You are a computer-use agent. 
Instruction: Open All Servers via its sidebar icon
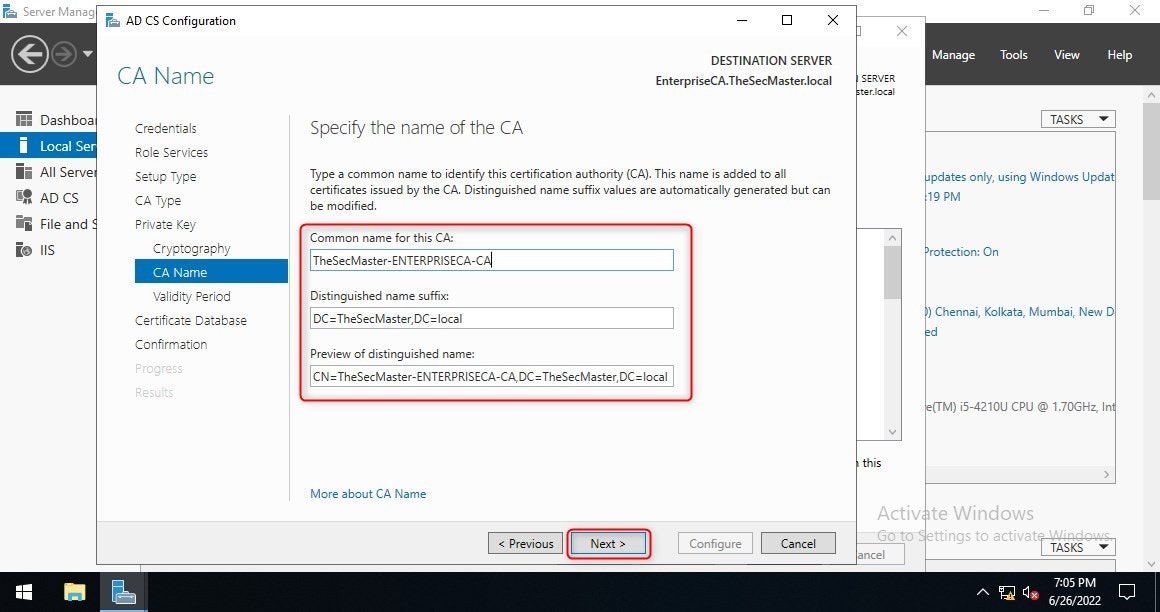coord(24,172)
